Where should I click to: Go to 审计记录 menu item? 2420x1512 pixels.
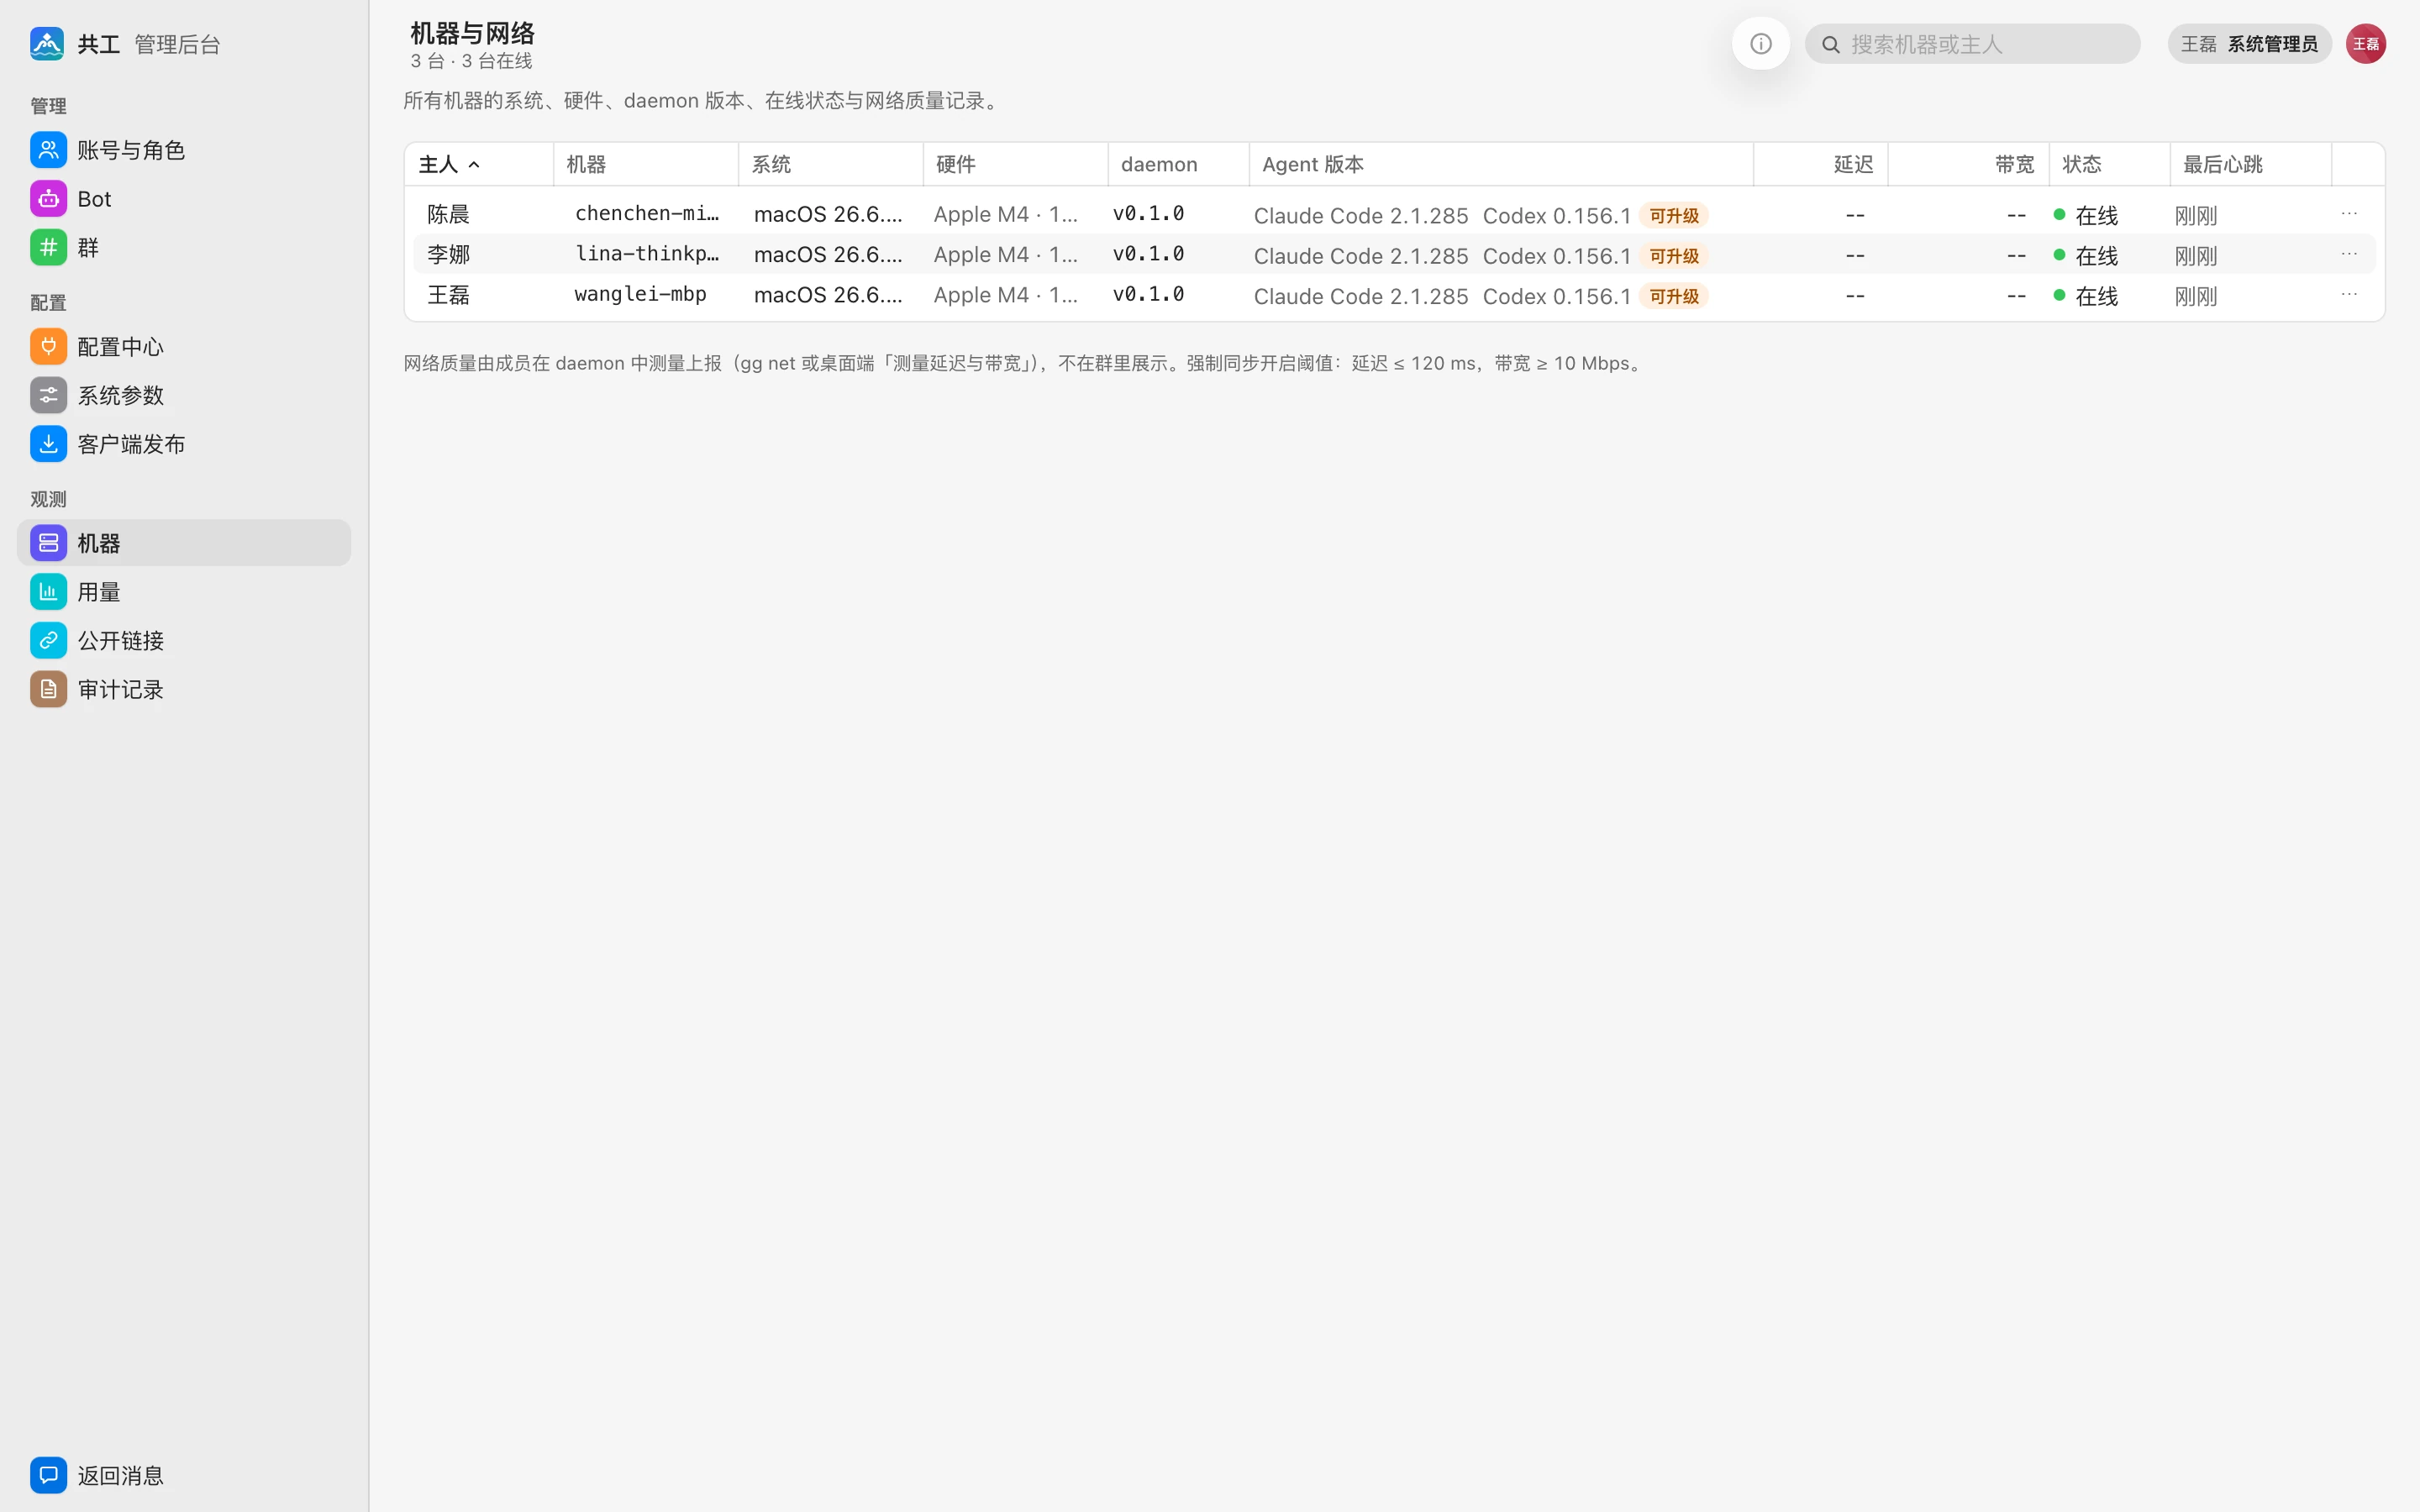click(x=184, y=689)
